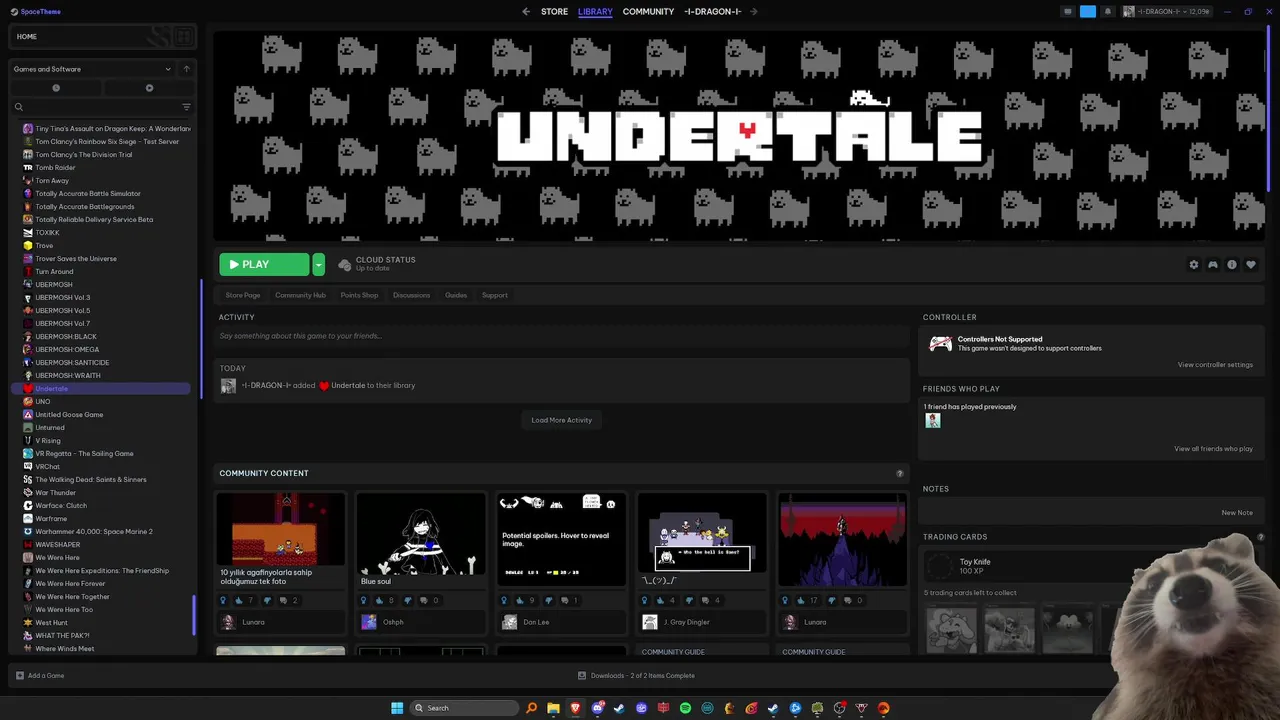Viewport: 1280px width, 720px height.
Task: Open the Discussions tab
Action: click(x=411, y=295)
